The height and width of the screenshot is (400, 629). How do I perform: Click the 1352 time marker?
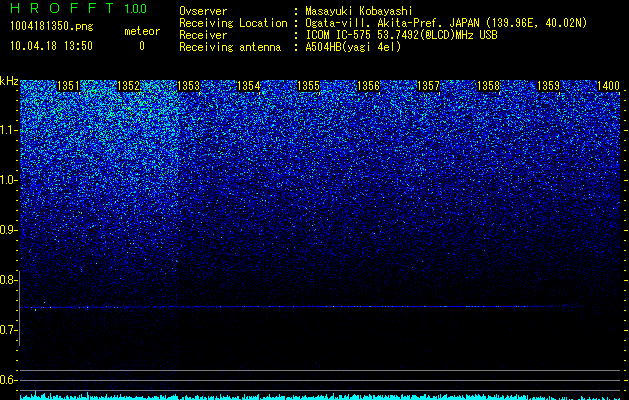(x=128, y=86)
